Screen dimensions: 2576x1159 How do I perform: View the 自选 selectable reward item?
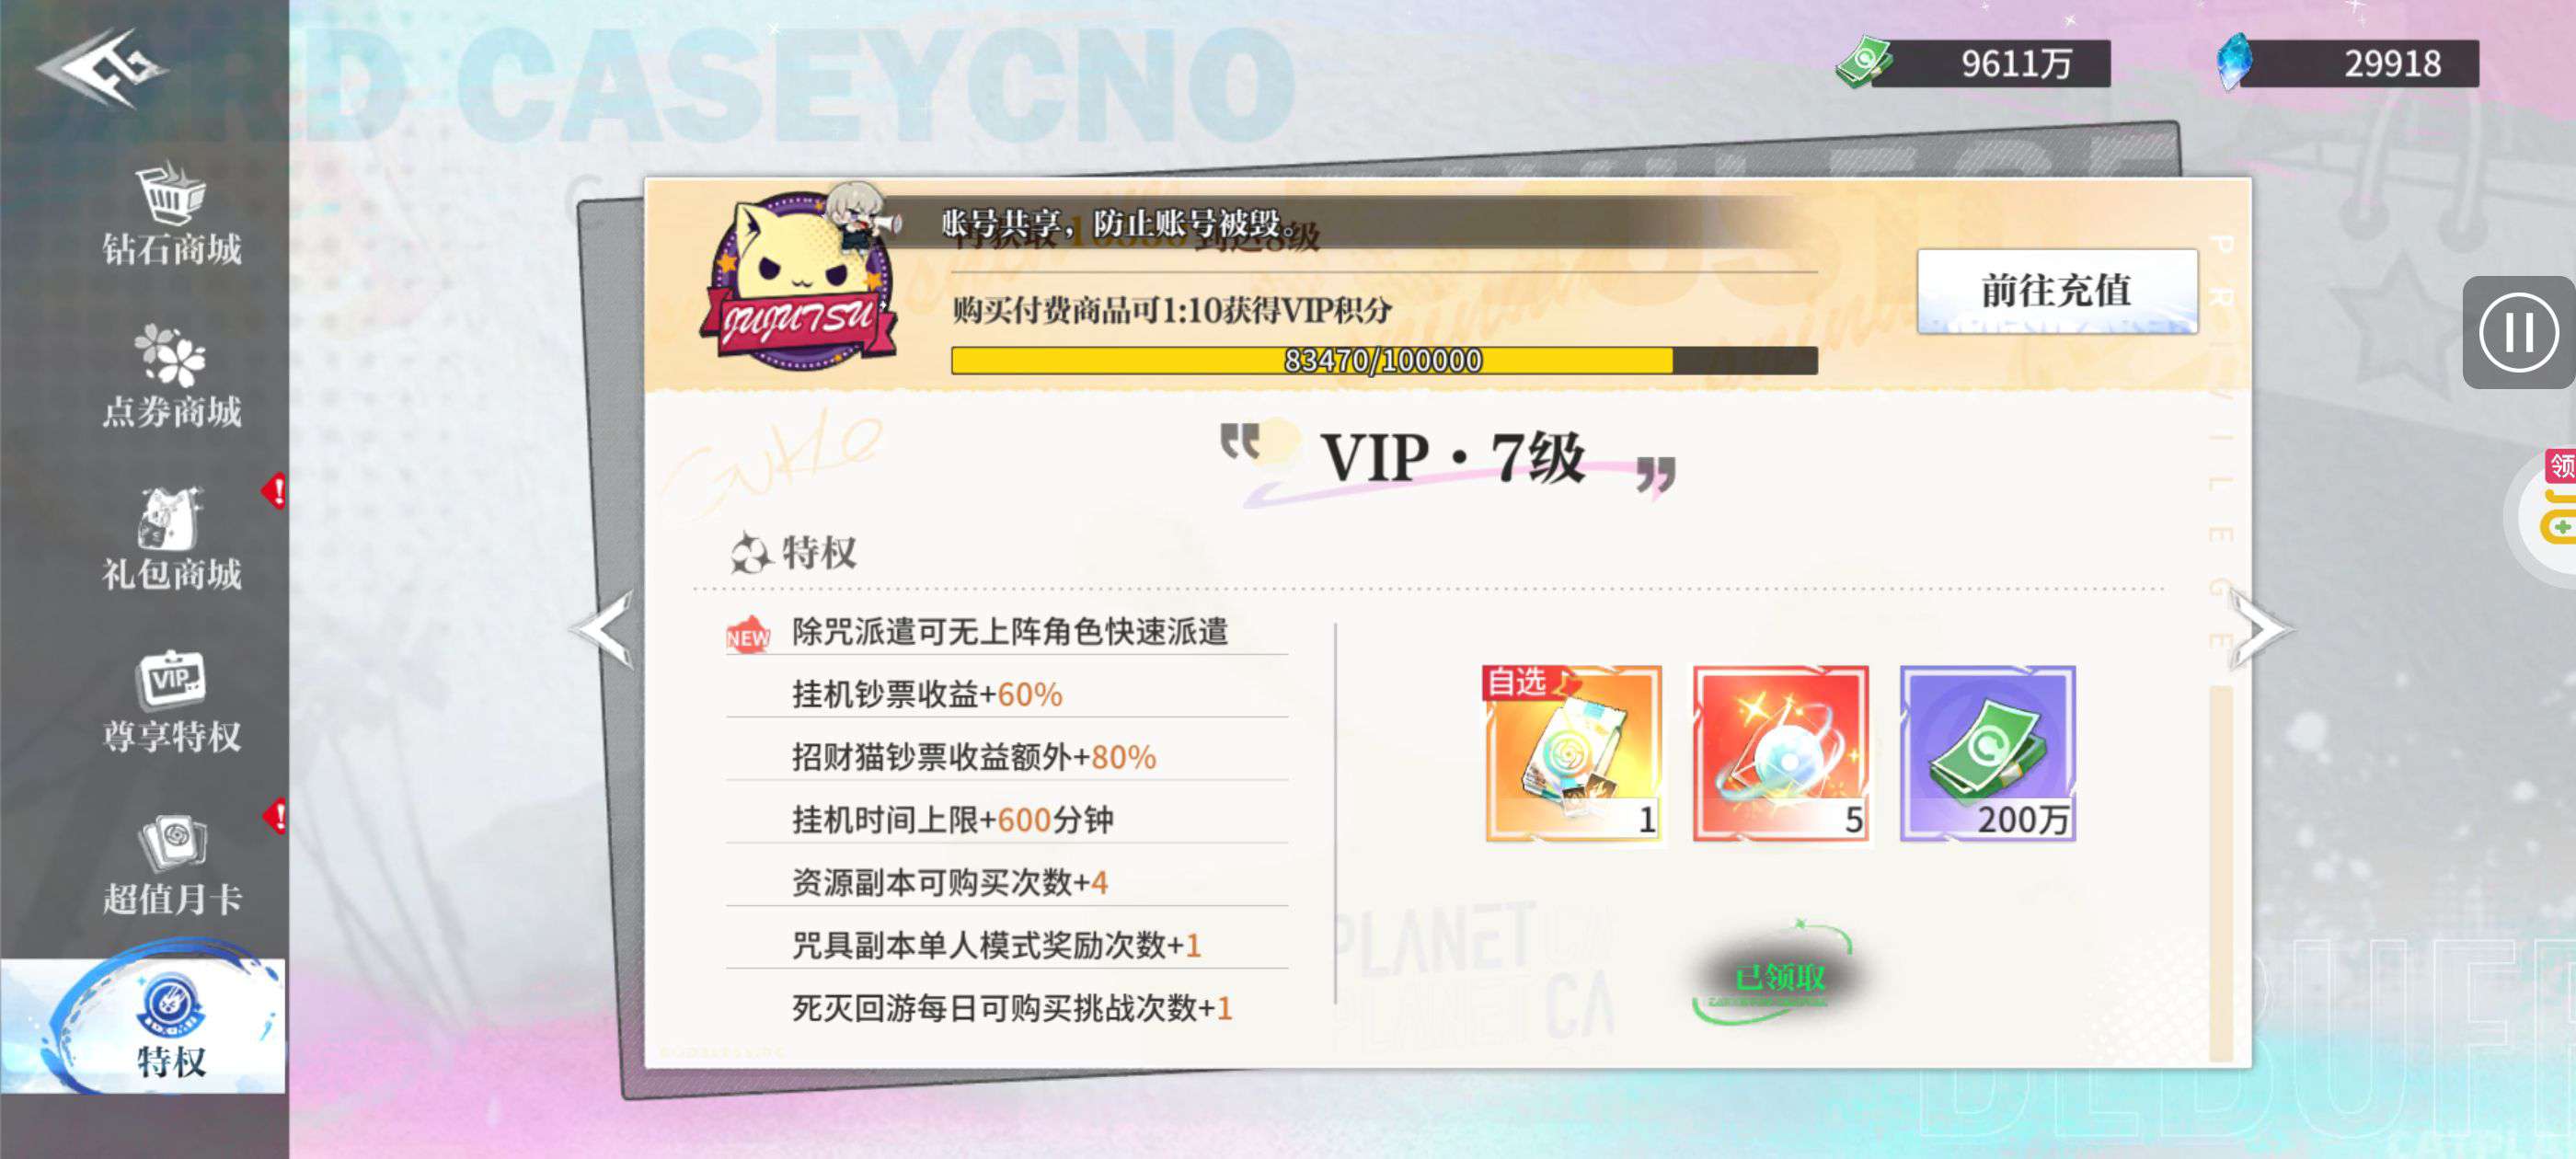(x=1573, y=753)
